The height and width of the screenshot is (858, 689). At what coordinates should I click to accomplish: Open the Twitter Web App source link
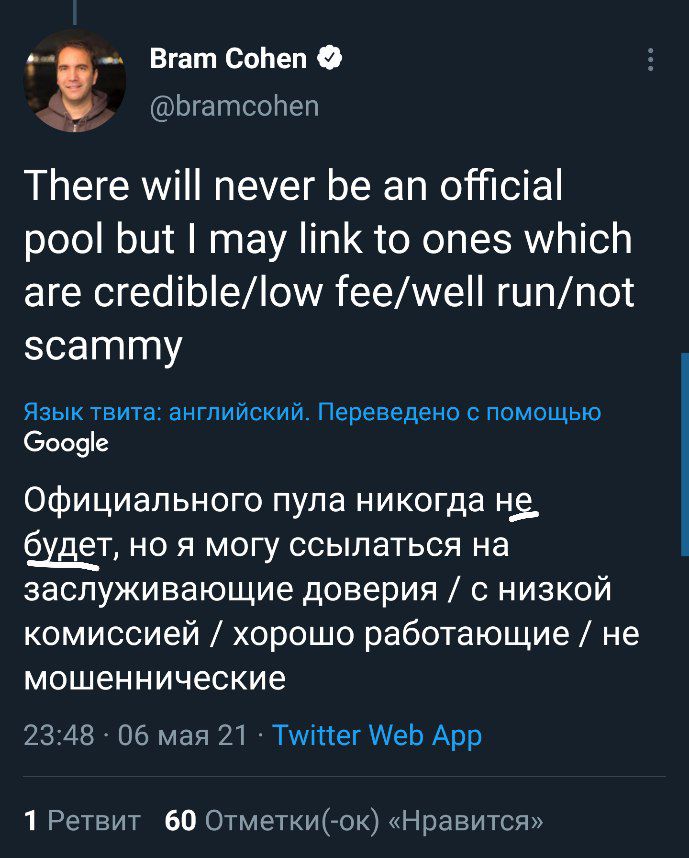377,736
